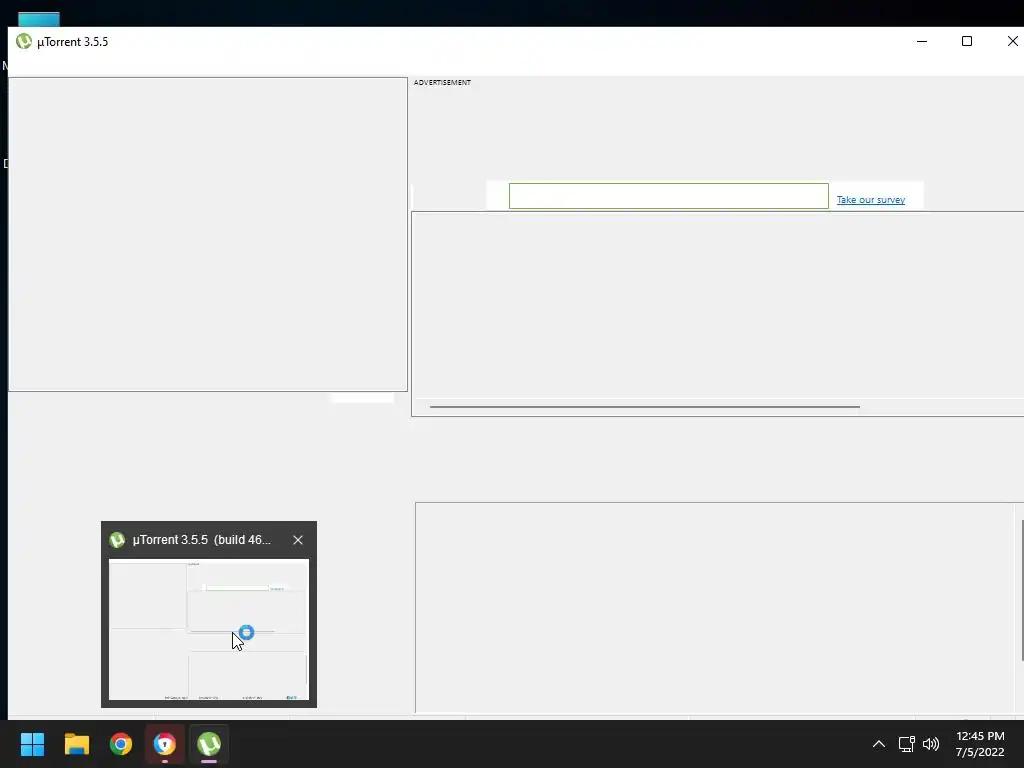Close the µTorrent taskbar preview window
The width and height of the screenshot is (1024, 768).
pos(298,540)
